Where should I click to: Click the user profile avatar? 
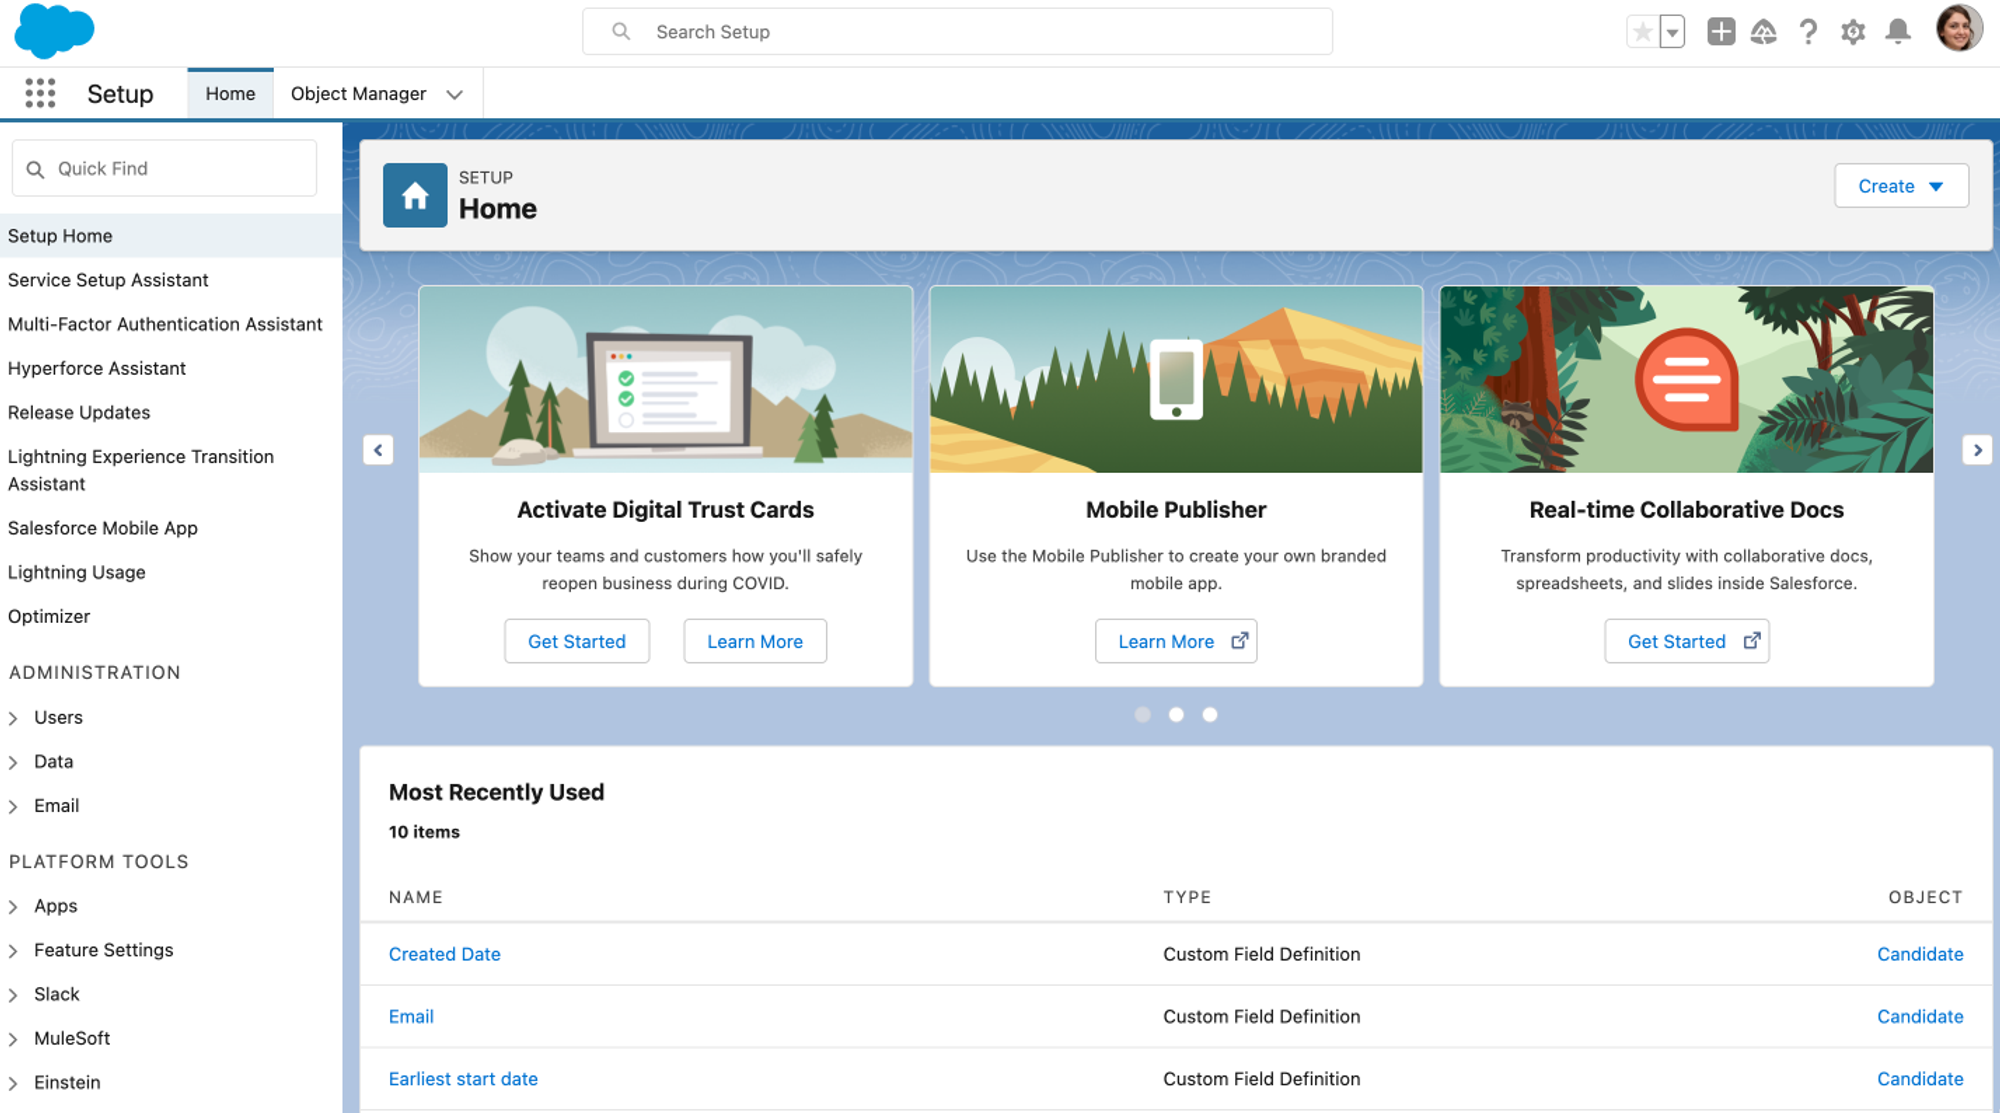click(x=1958, y=28)
